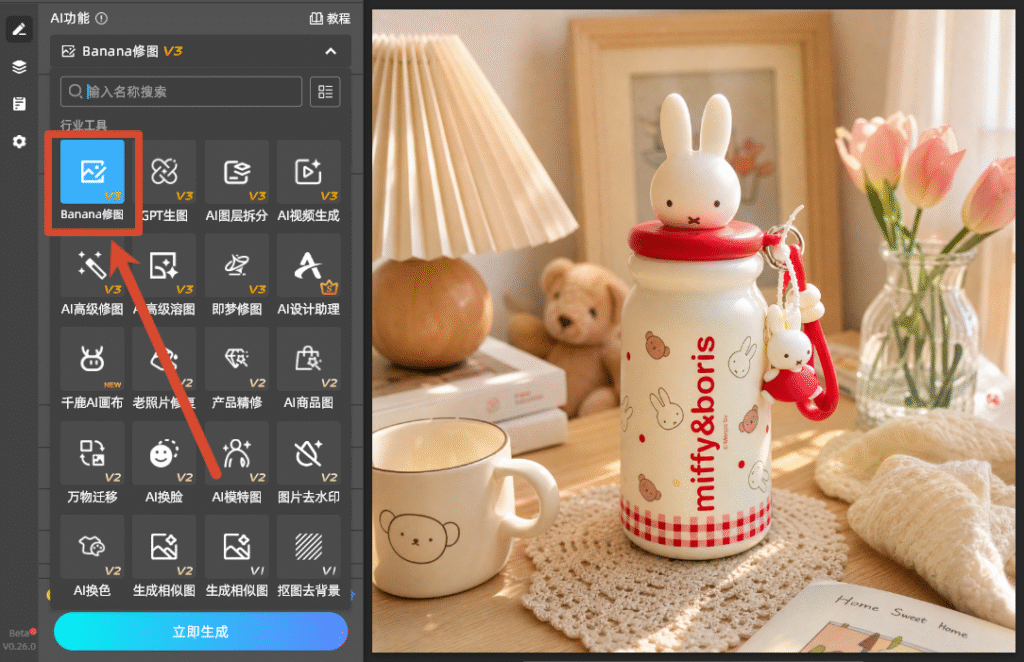Collapse the Banana修图 V3 dropdown

(x=330, y=51)
